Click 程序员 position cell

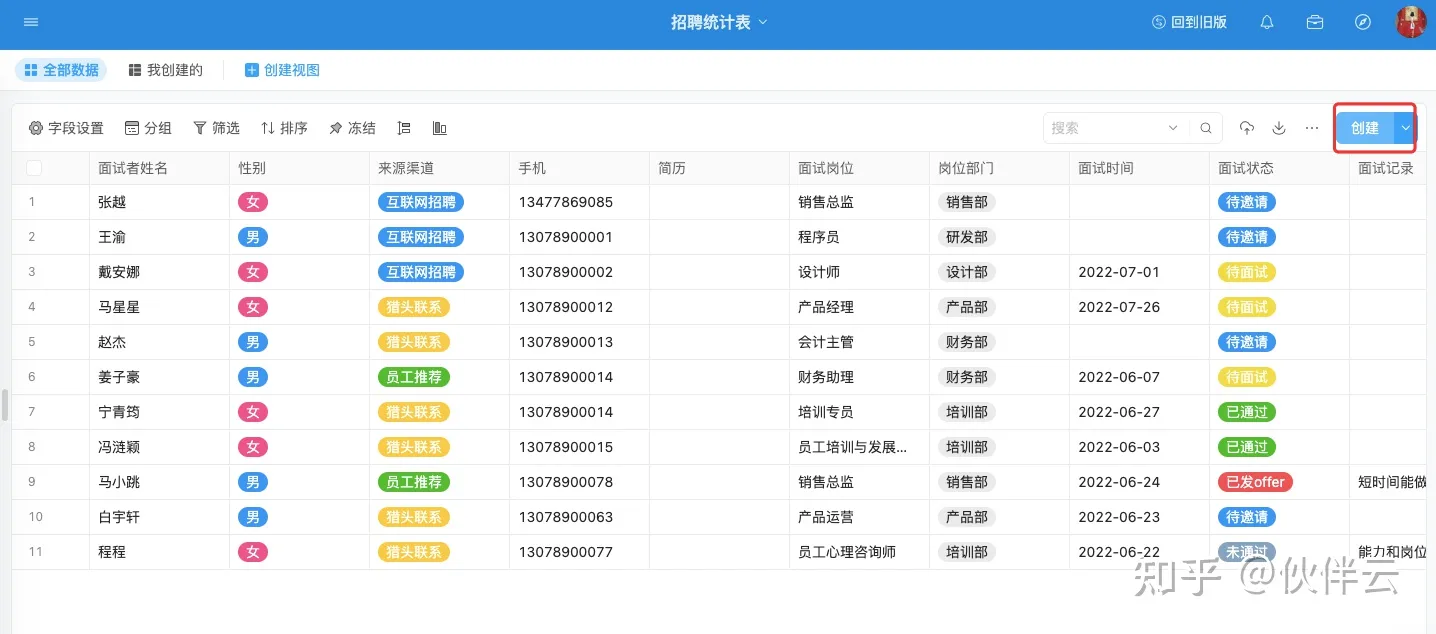(819, 237)
